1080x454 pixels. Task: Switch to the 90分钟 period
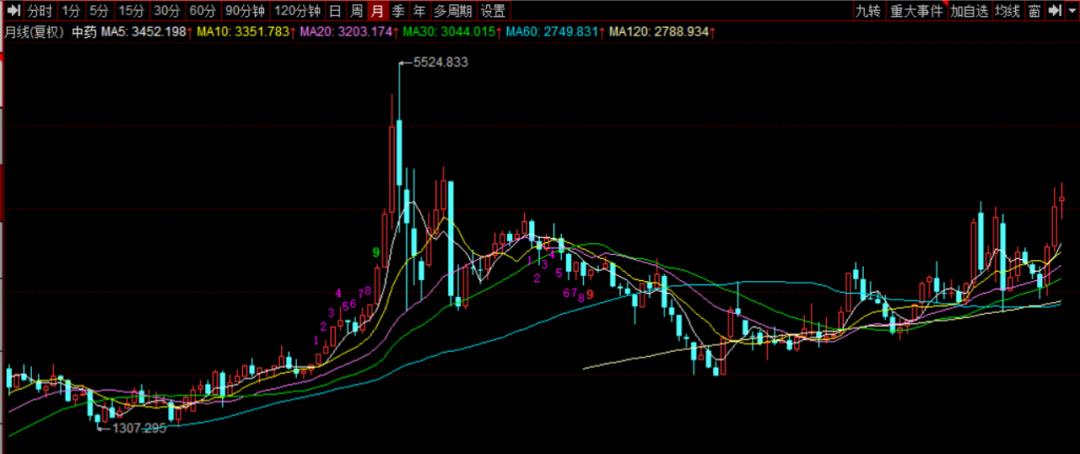click(245, 11)
